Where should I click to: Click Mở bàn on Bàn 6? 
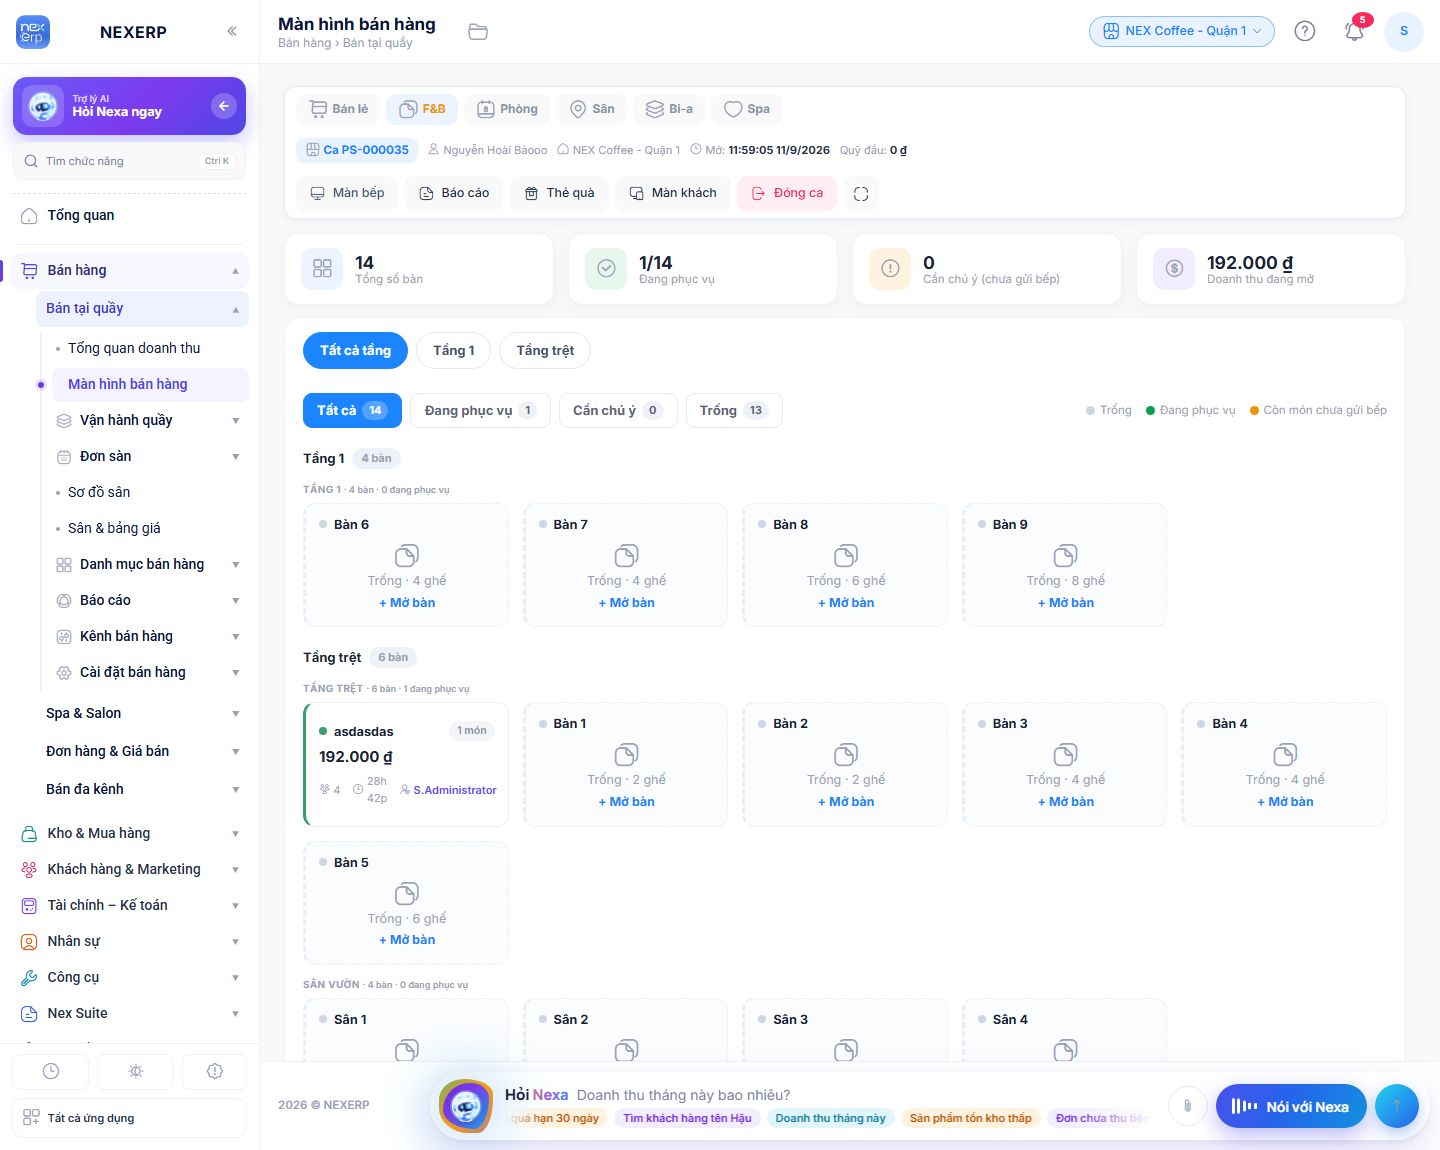(407, 603)
